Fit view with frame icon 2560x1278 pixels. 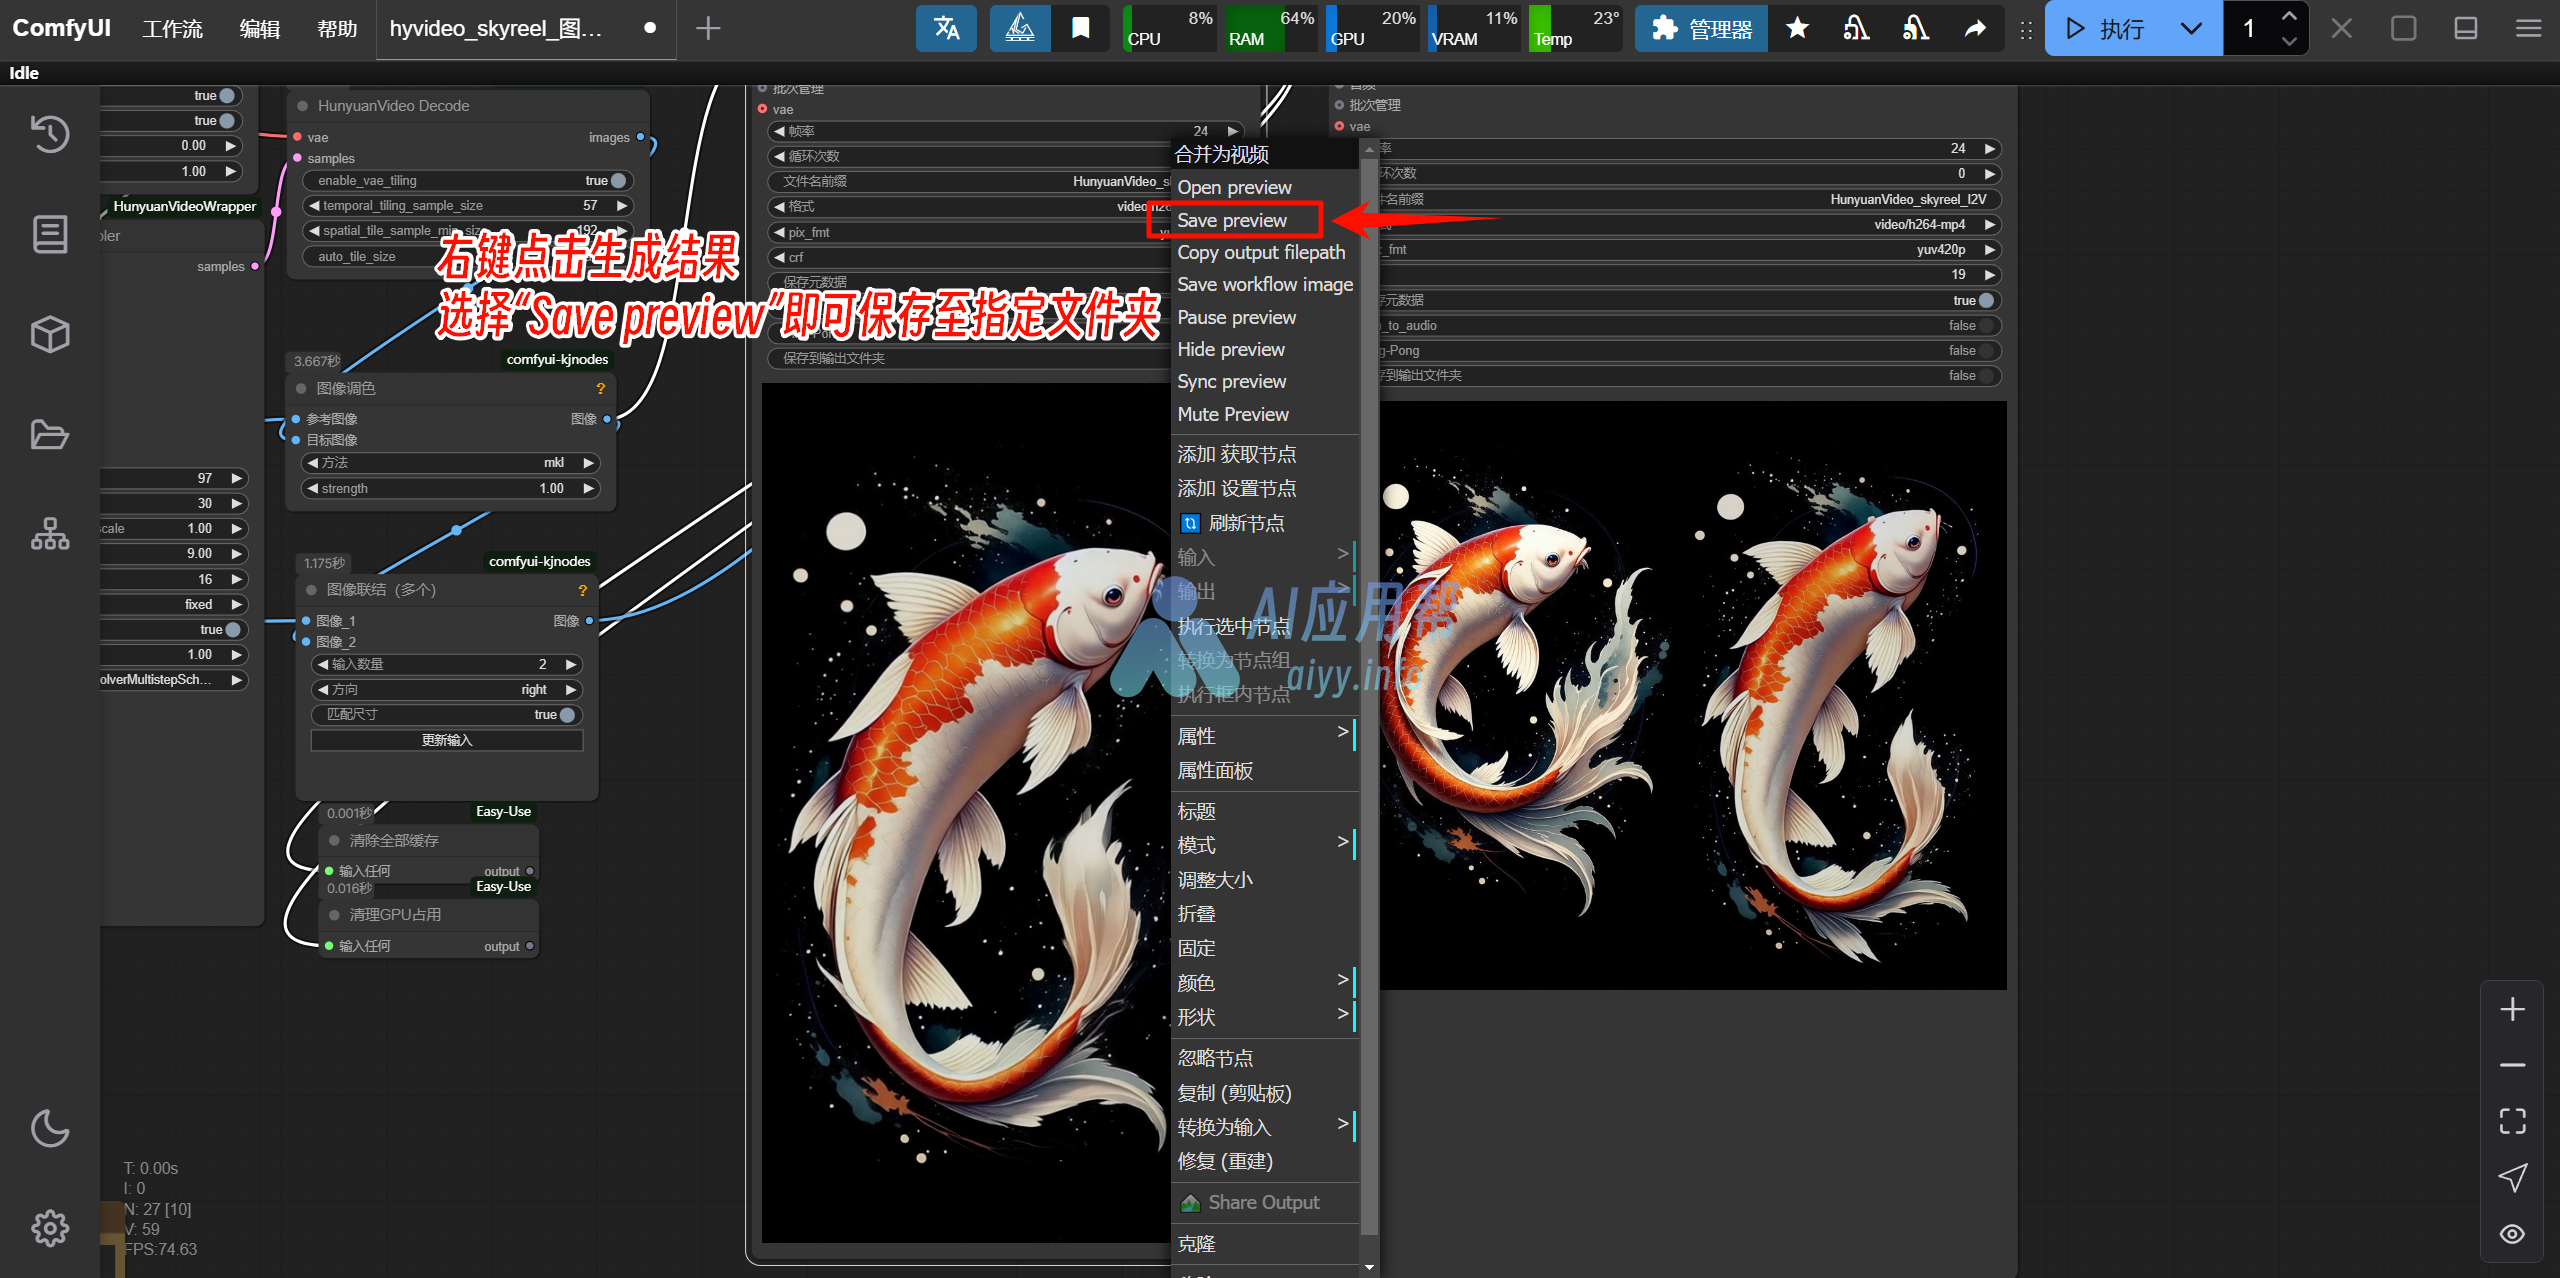2512,1121
